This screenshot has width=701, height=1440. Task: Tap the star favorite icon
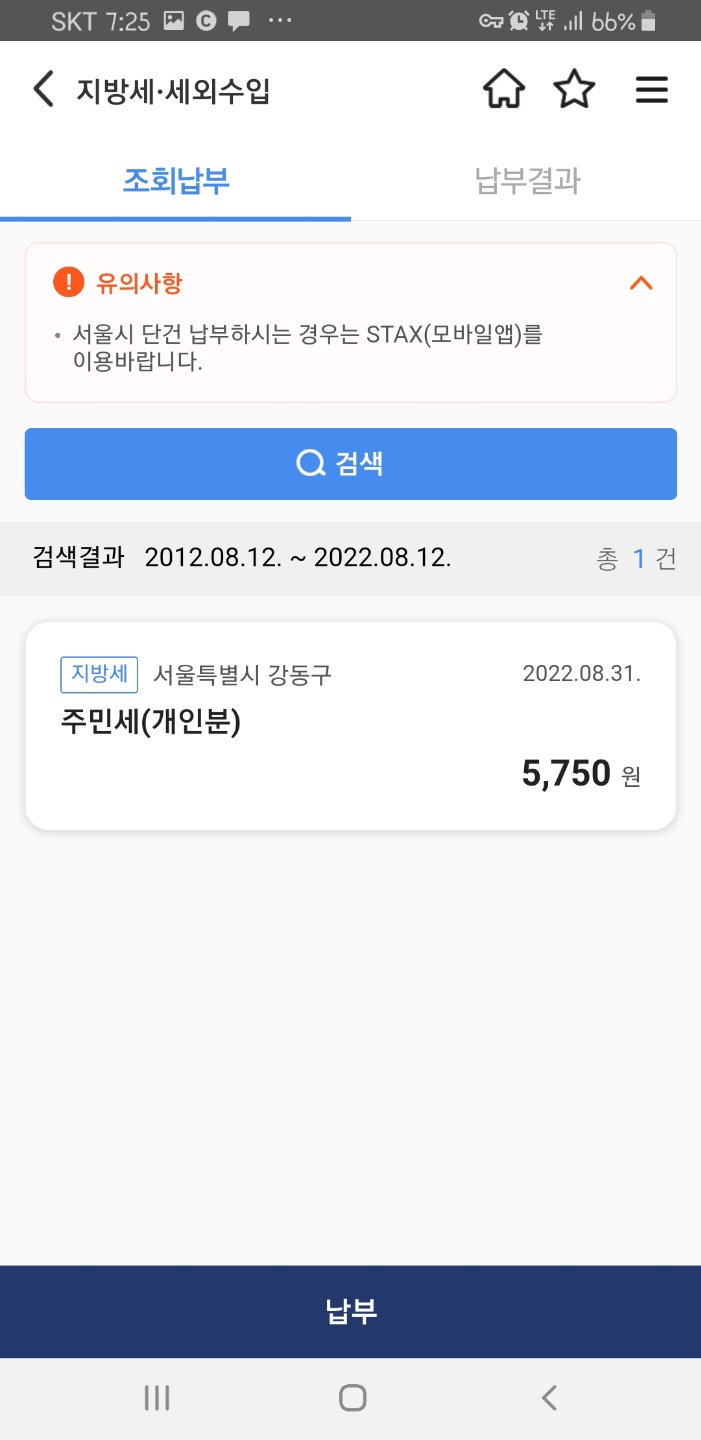575,89
